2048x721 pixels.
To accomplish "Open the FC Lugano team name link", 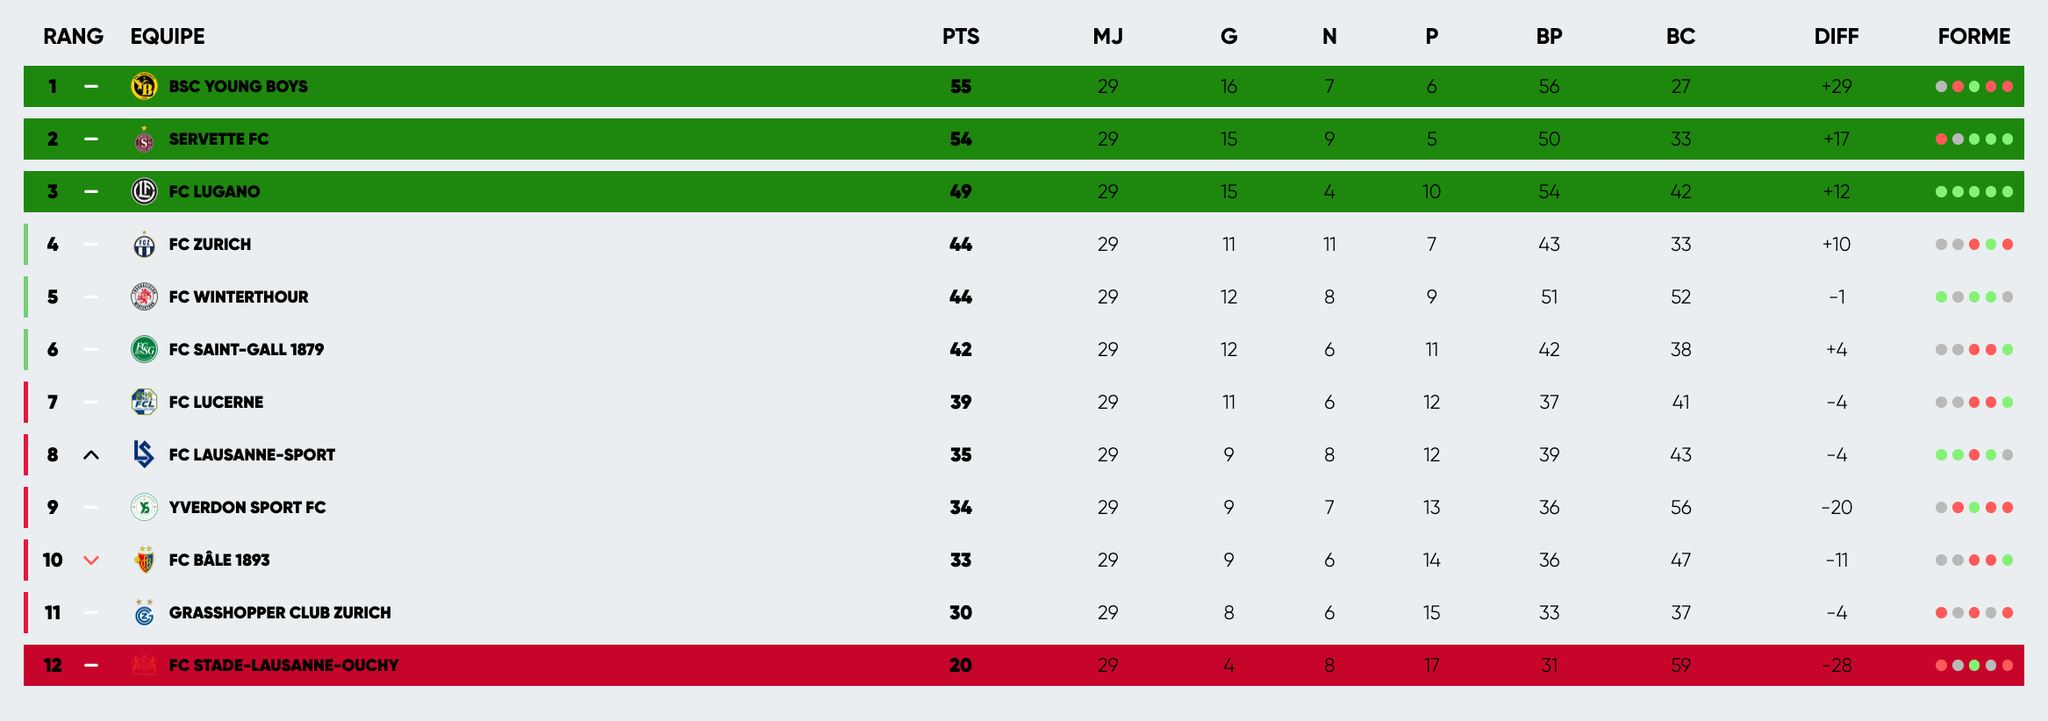I will coord(214,192).
